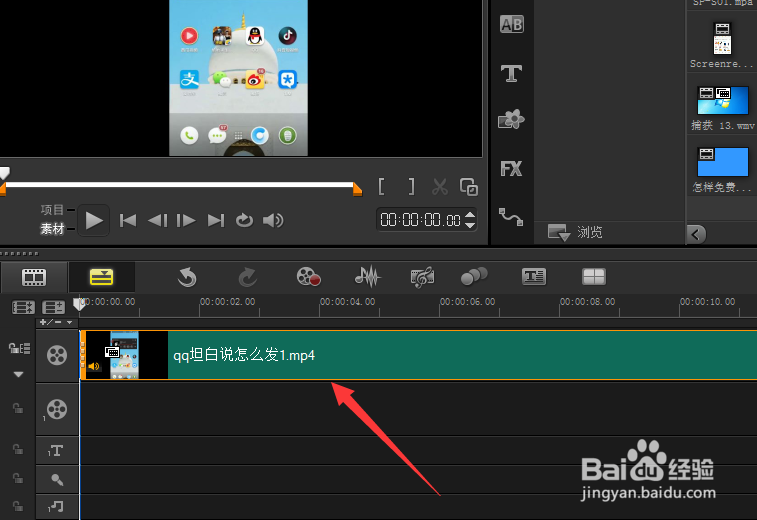This screenshot has height=520, width=757.
Task: Open the Path library icon
Action: tap(511, 217)
